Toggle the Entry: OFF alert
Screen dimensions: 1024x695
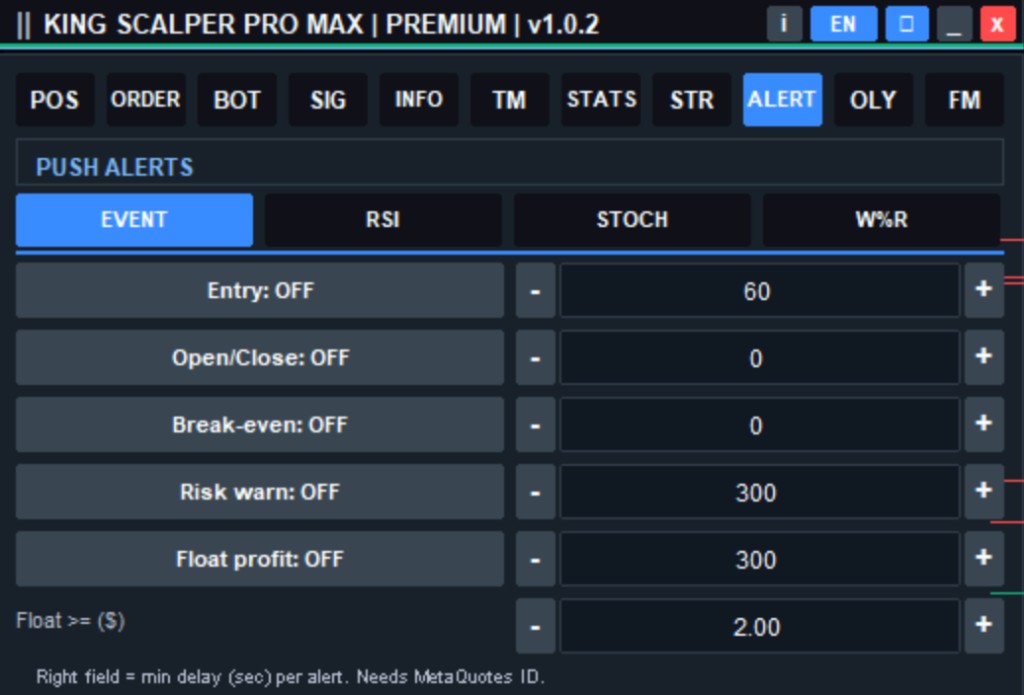260,291
